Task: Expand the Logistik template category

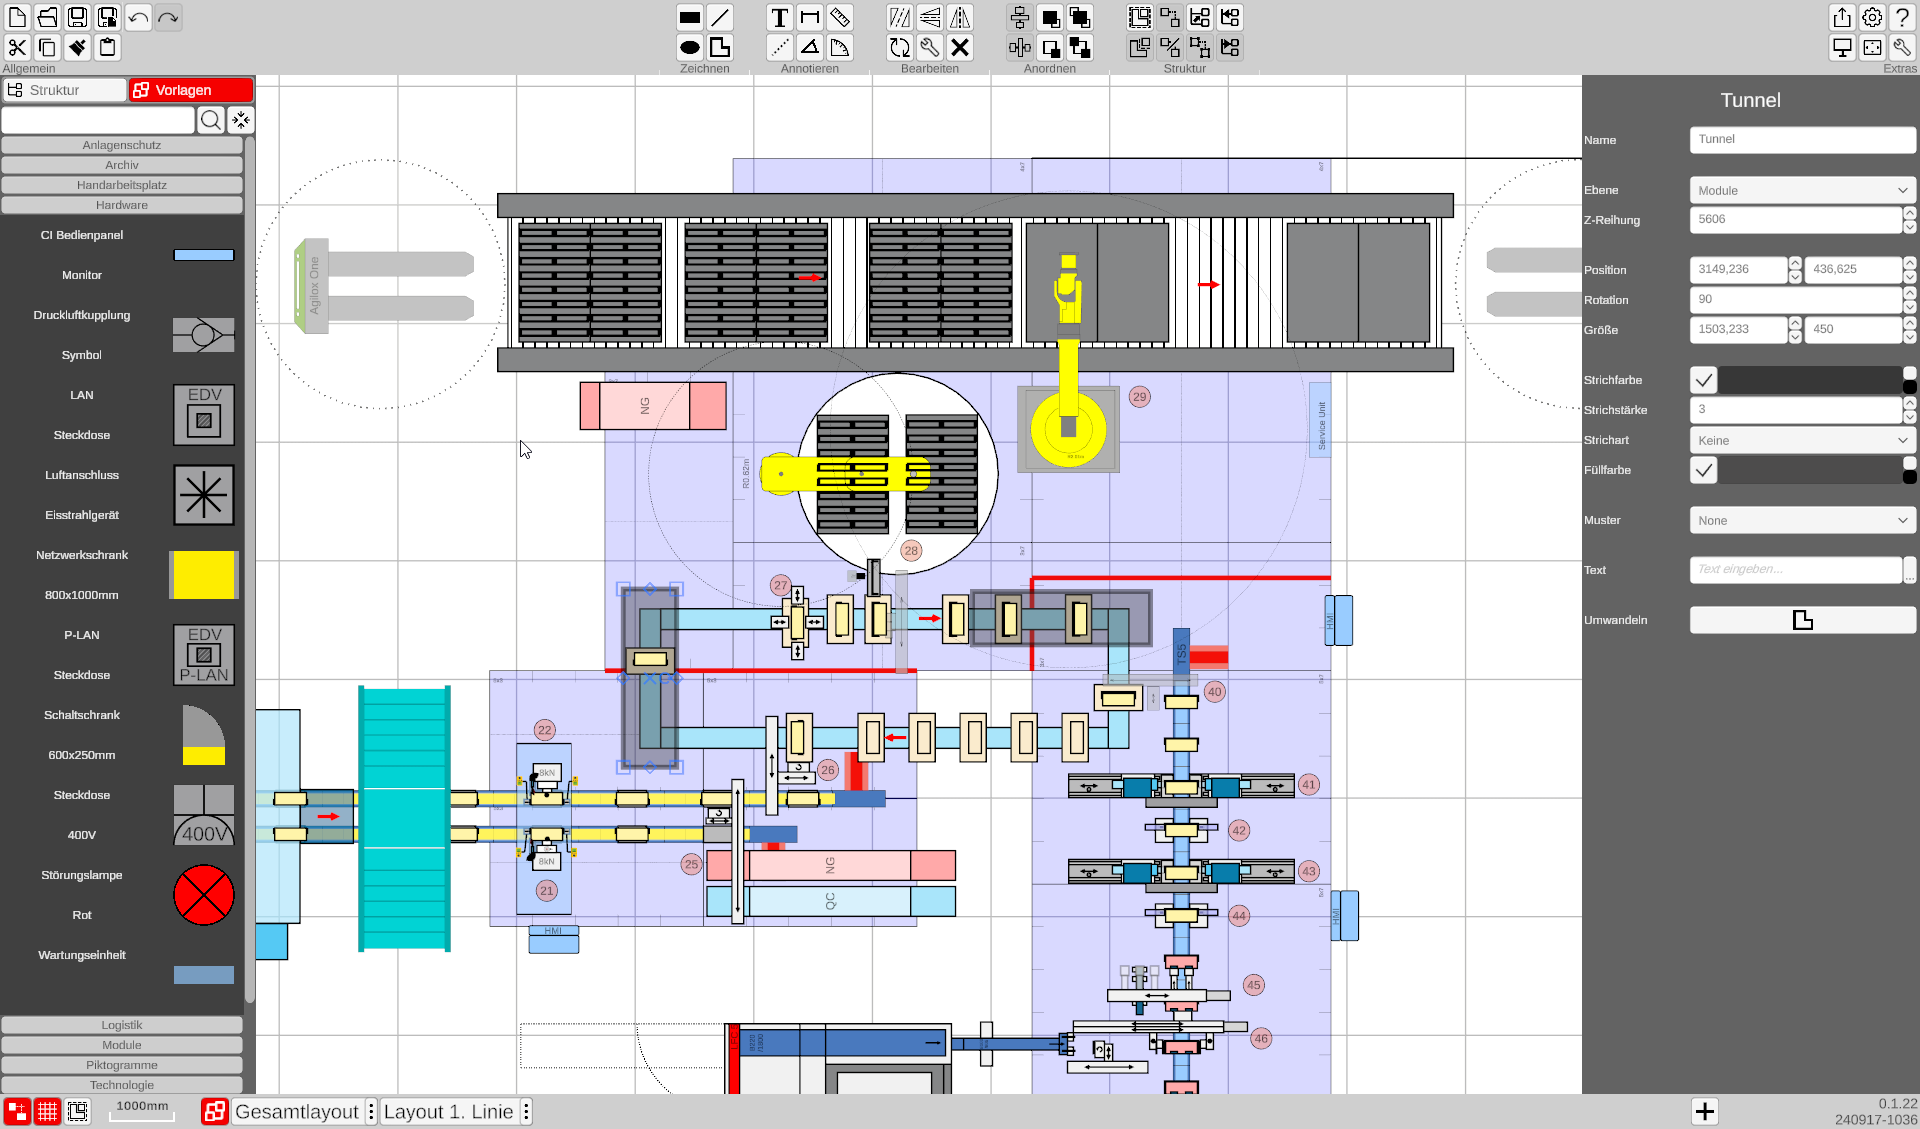Action: tap(122, 1025)
